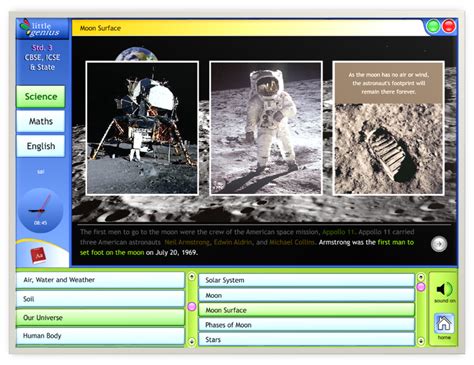Select the Solar System topic
474x365 pixels.
click(307, 280)
